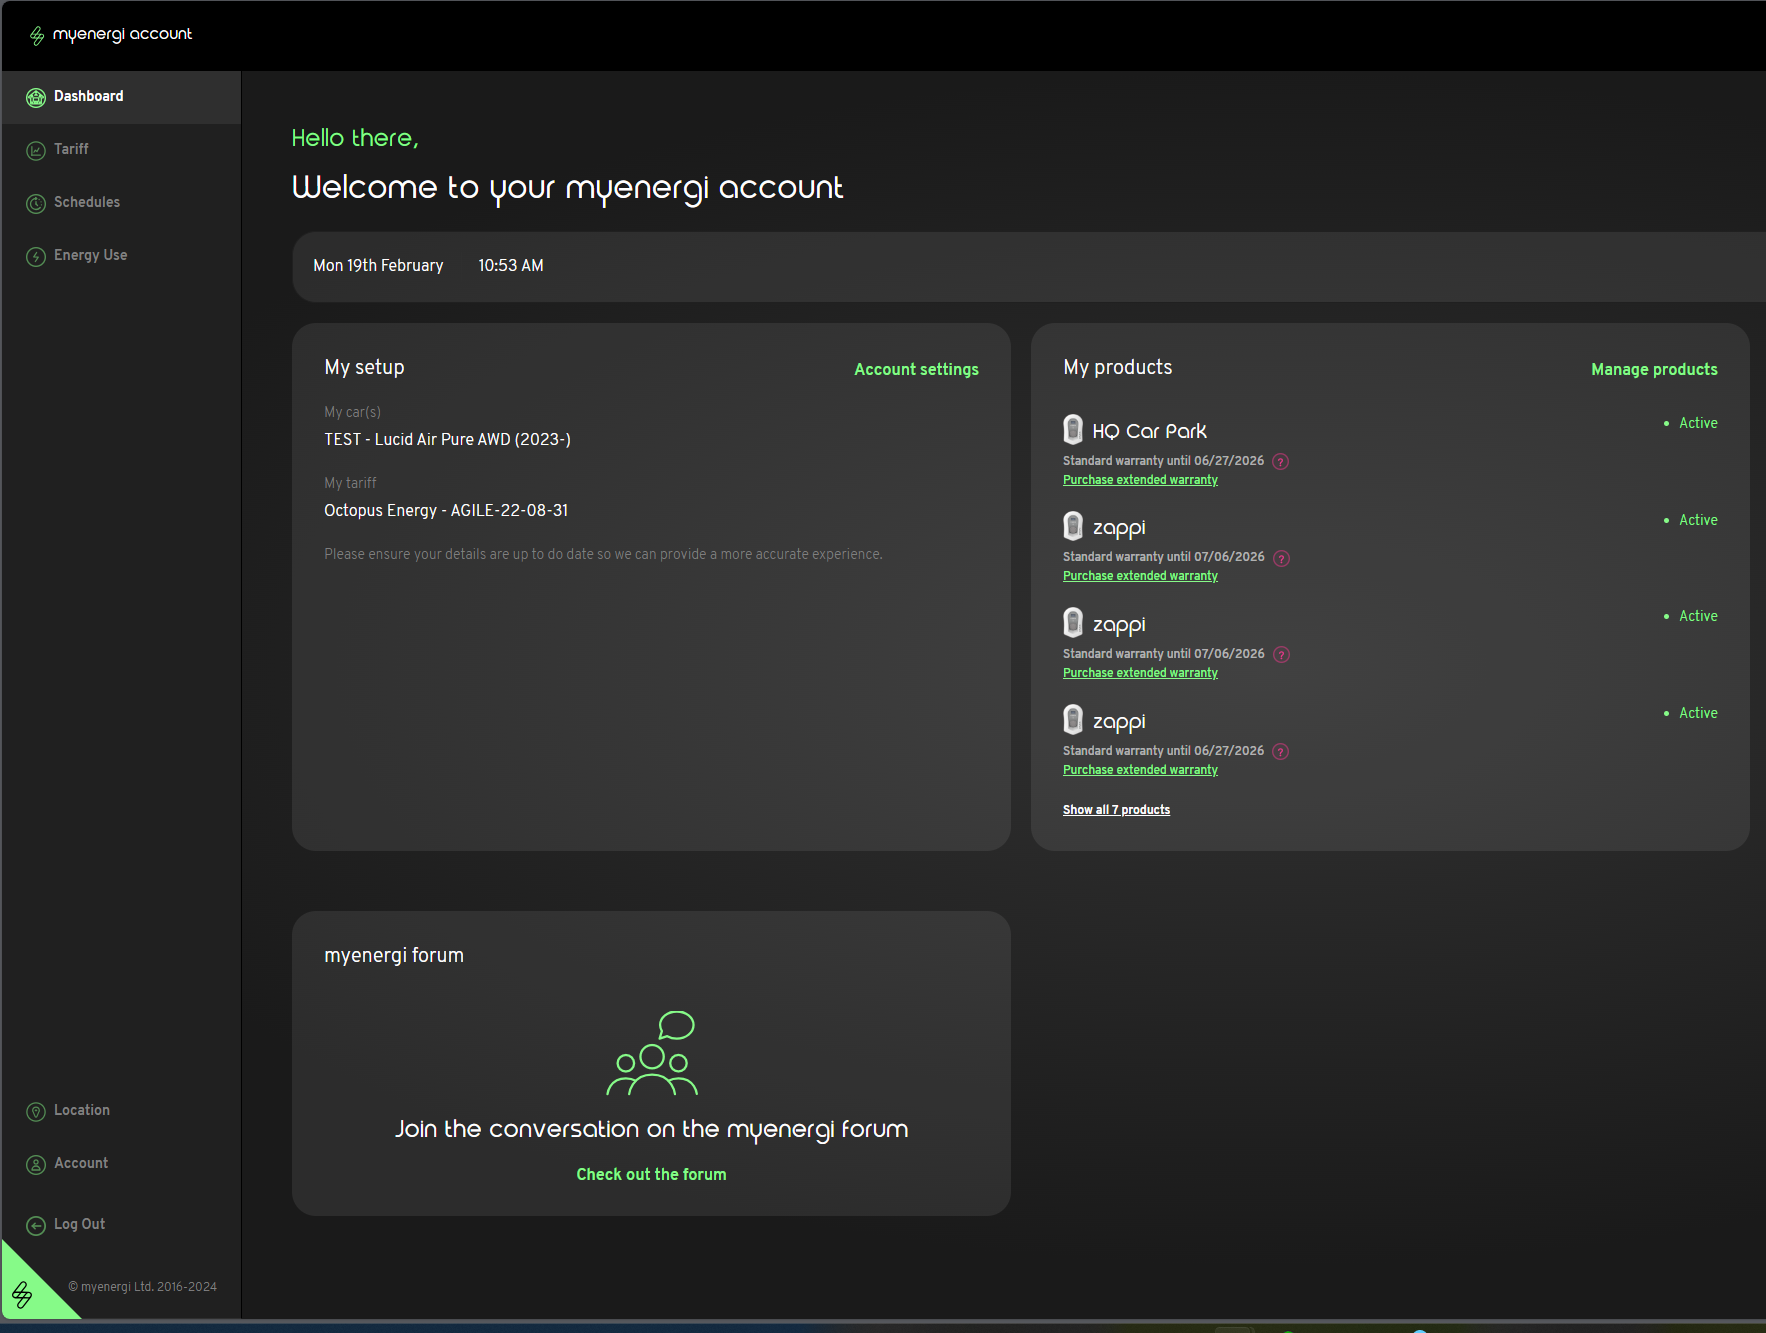Click the forum community icon
Image resolution: width=1766 pixels, height=1333 pixels.
coord(652,1053)
